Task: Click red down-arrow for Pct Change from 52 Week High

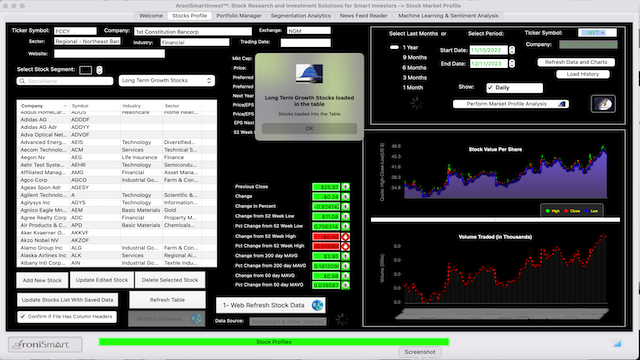Action: click(345, 246)
